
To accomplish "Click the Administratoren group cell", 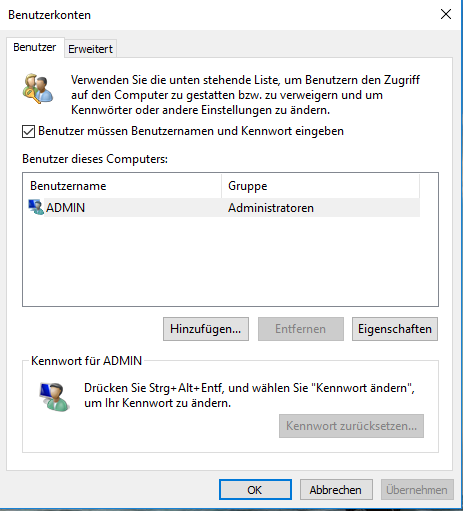I will [271, 208].
